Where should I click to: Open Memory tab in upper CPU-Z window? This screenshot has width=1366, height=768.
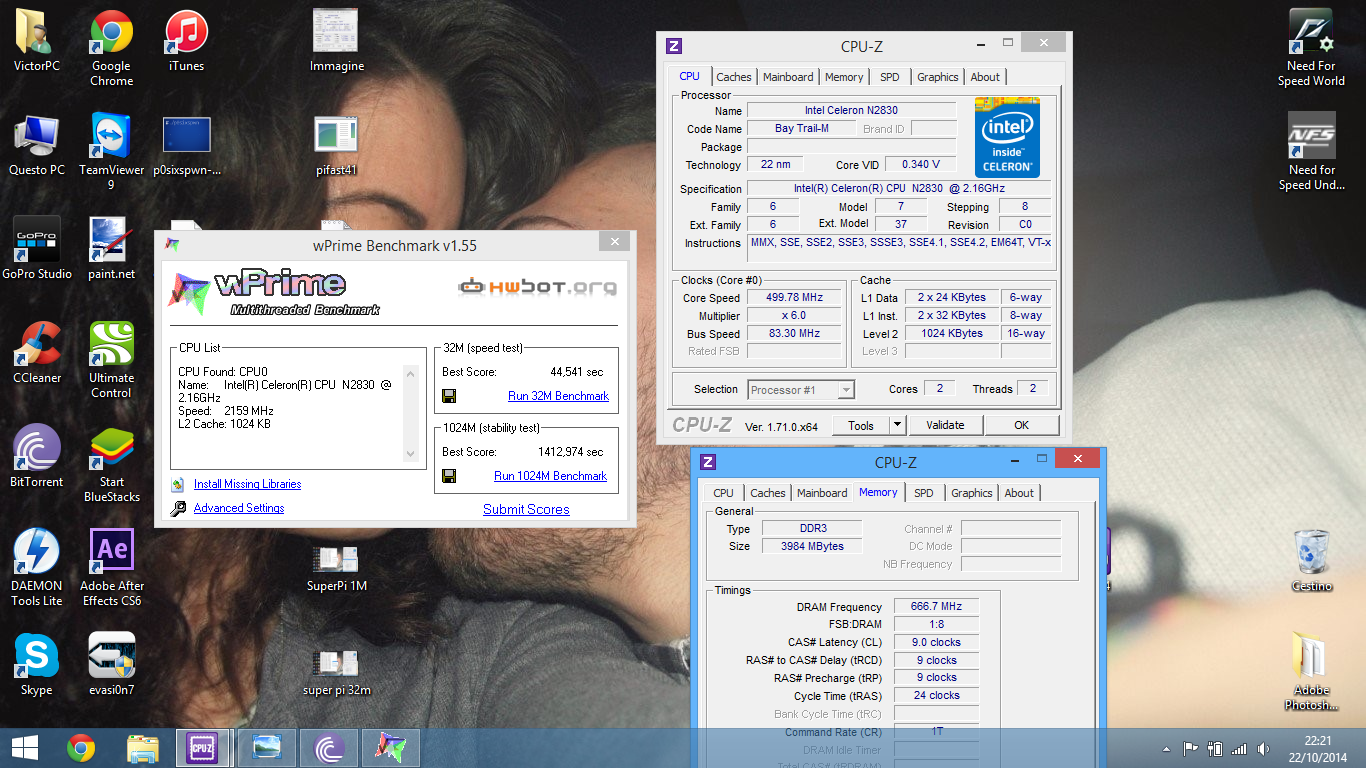pos(844,77)
